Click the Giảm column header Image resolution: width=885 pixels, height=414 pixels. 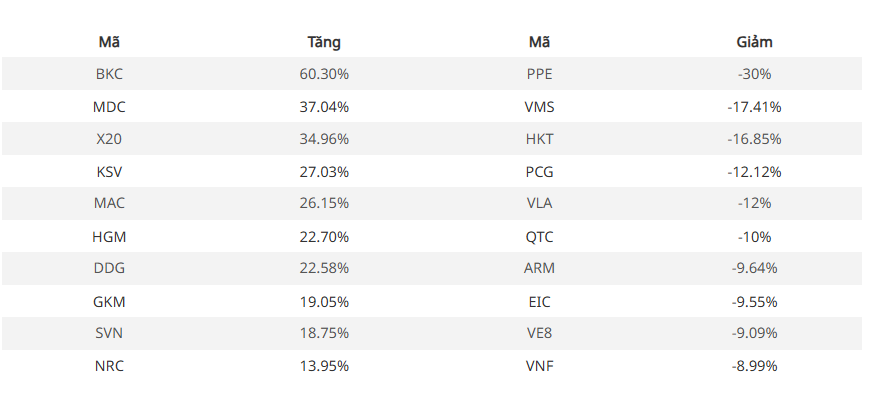(754, 42)
